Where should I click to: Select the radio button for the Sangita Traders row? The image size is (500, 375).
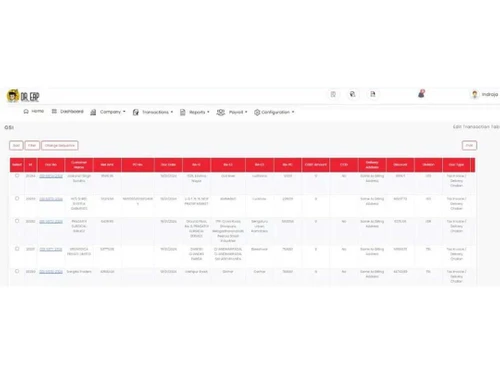point(17,271)
